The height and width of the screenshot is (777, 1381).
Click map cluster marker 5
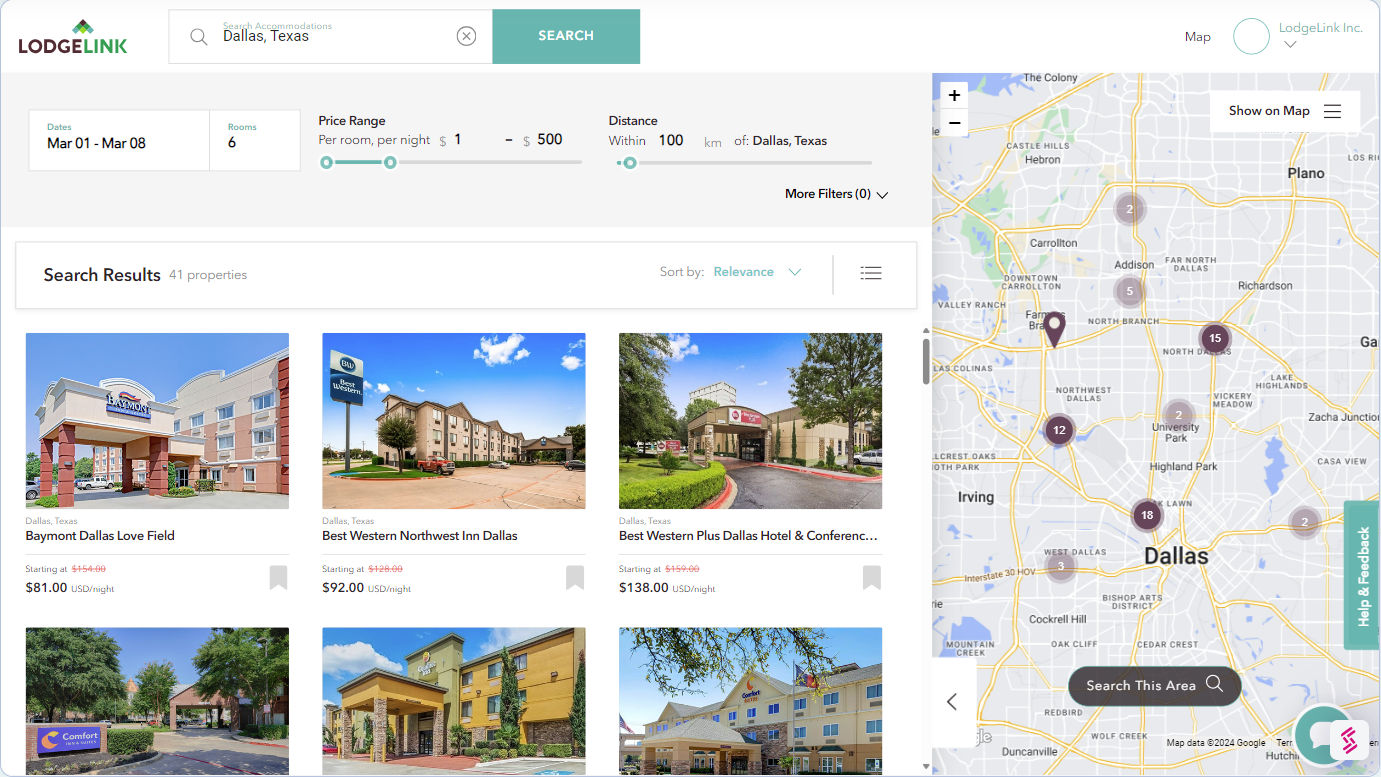1129,291
